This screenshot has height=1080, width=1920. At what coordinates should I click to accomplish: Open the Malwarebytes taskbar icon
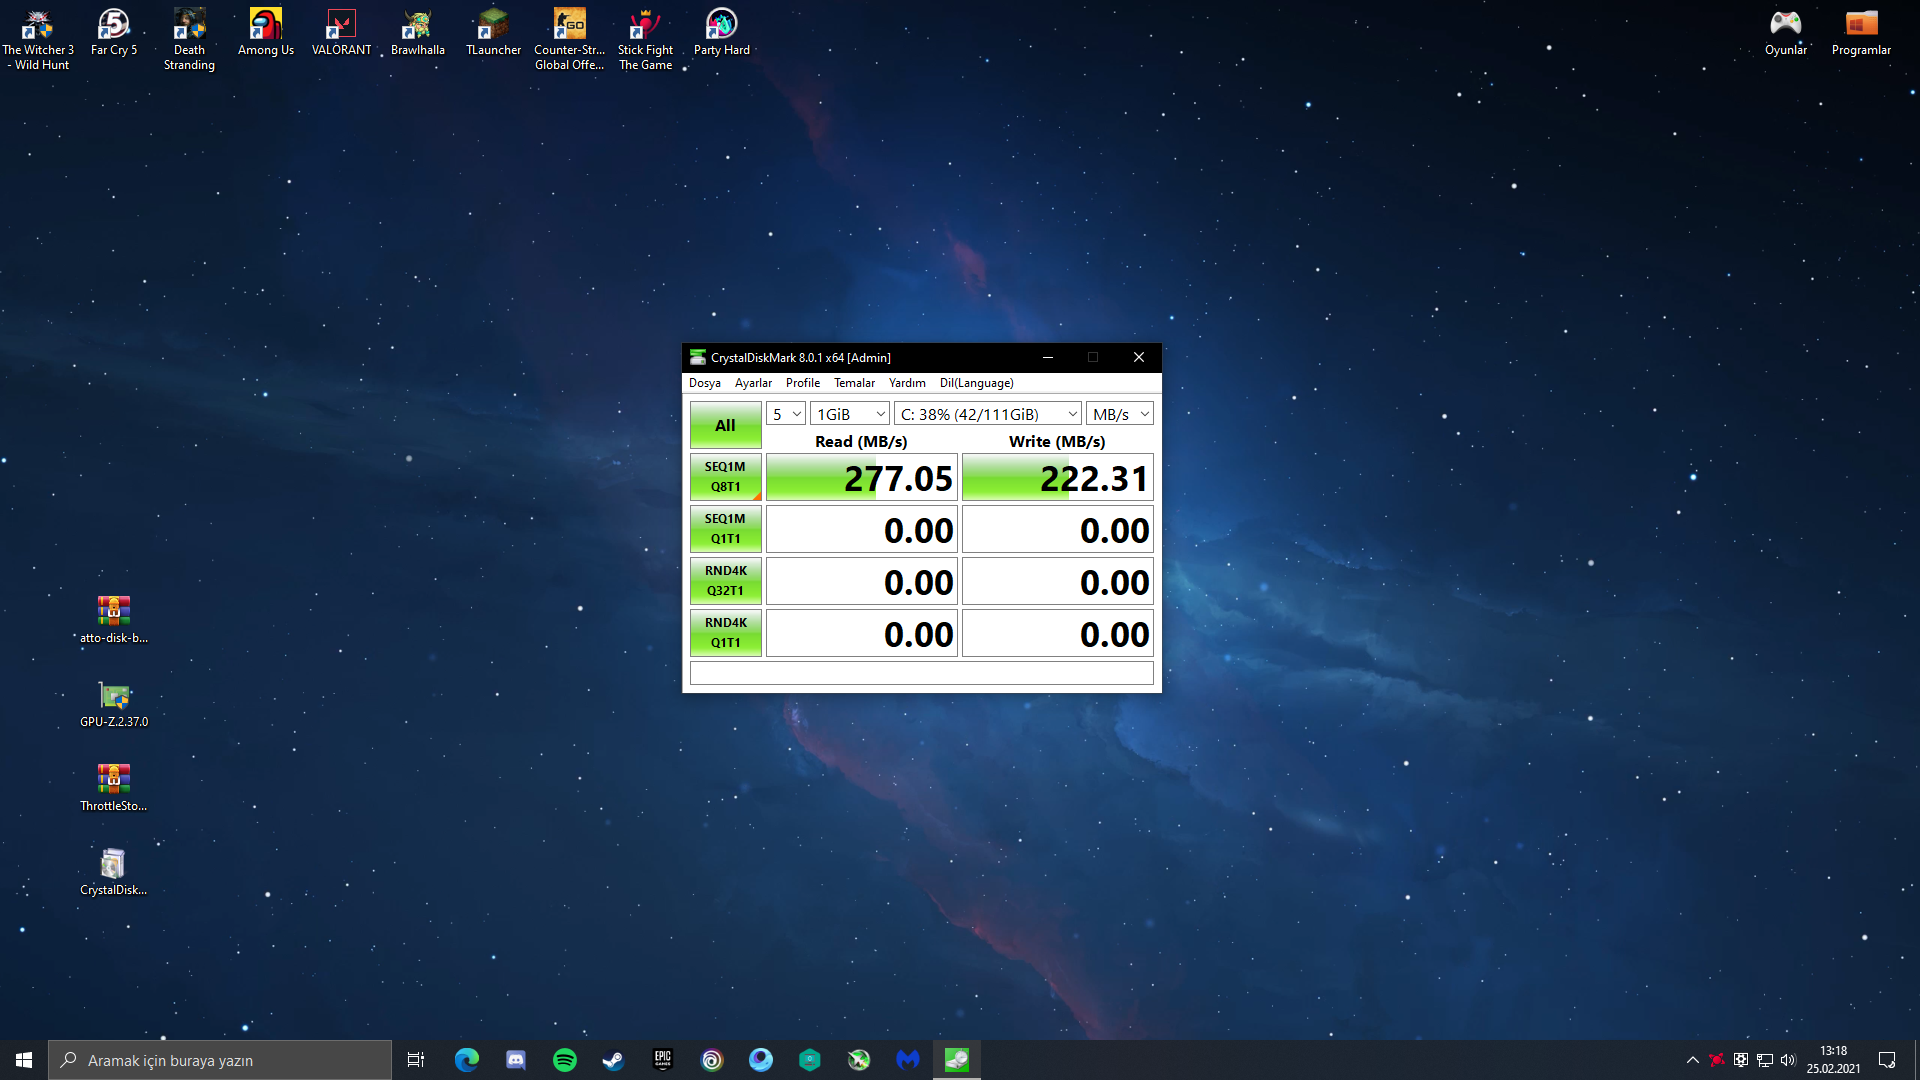tap(908, 1060)
